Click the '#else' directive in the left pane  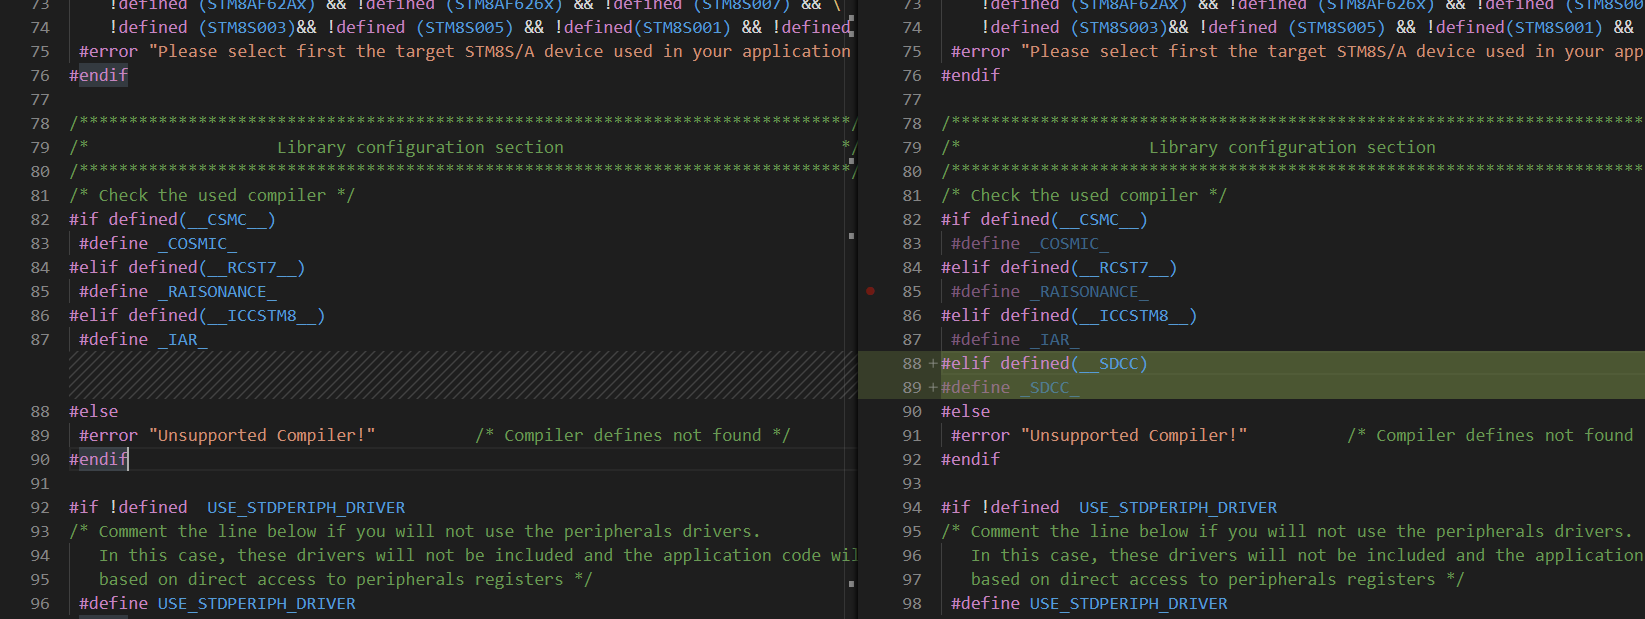click(93, 411)
